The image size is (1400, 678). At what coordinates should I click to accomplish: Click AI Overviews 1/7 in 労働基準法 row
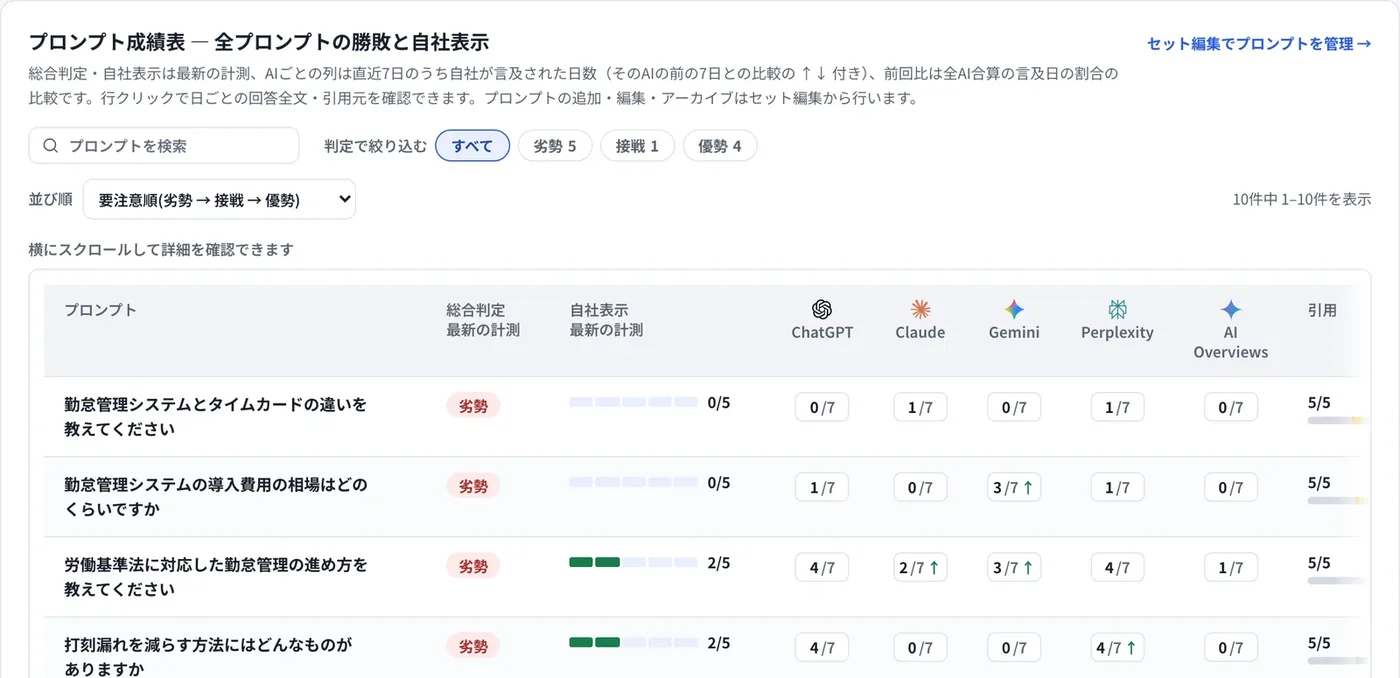pos(1231,567)
